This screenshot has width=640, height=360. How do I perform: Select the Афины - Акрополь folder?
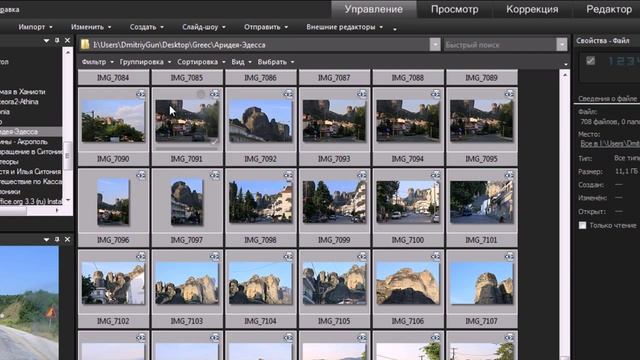[24, 142]
